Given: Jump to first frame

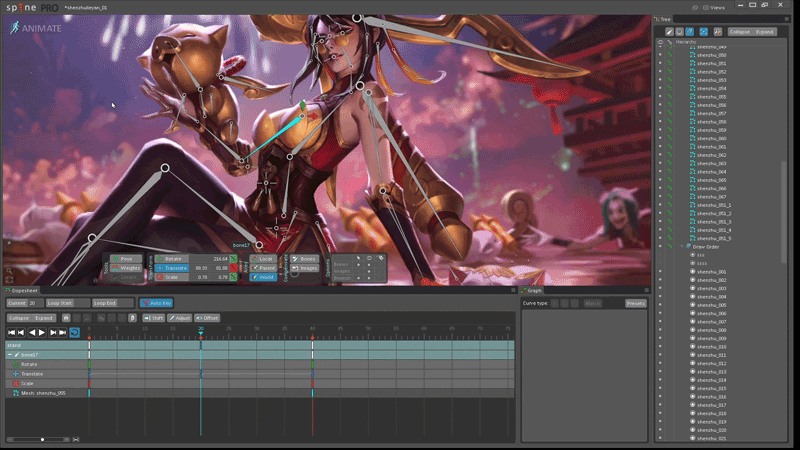Looking at the screenshot, I should point(11,333).
